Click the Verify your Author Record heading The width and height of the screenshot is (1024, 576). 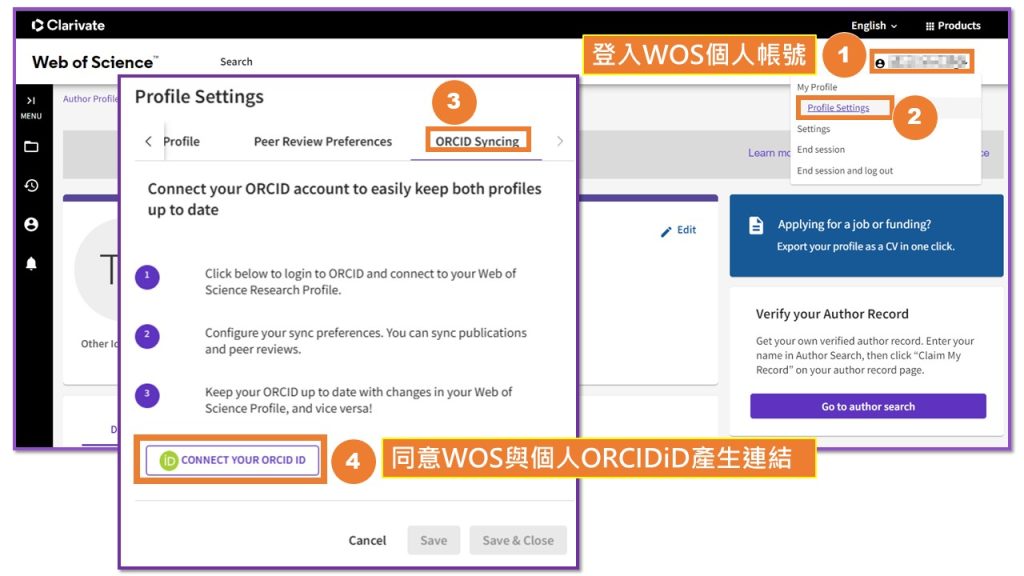[x=831, y=314]
